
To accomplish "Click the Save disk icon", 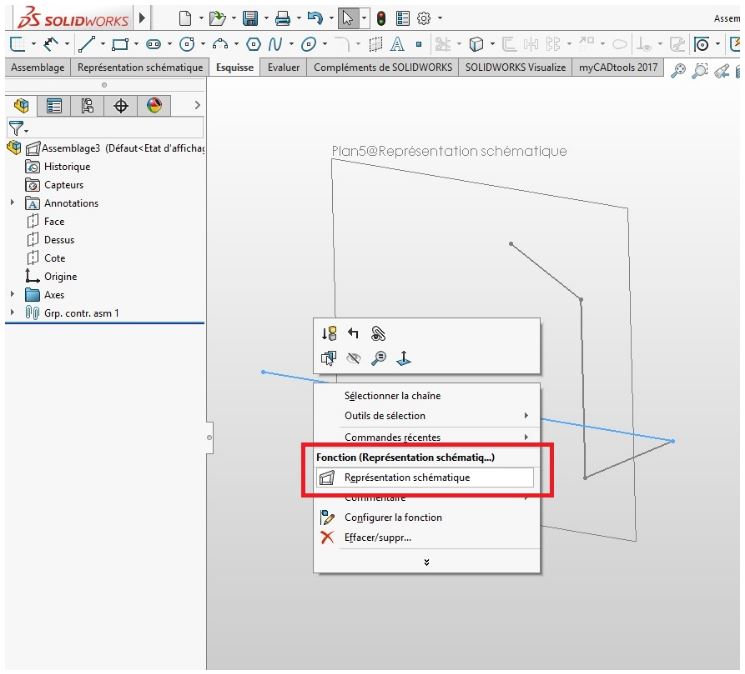I will point(250,19).
